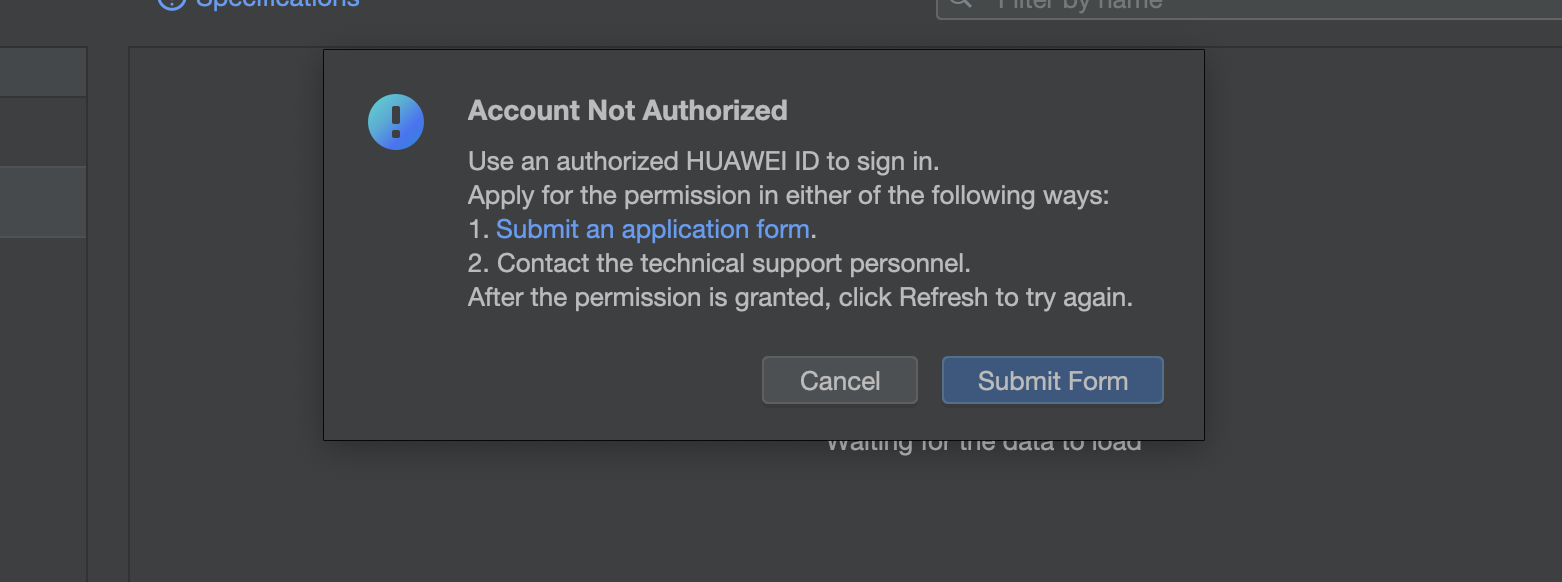Select the top highlighted row in the left panel
Screen dimensions: 1562x582
tap(43, 72)
